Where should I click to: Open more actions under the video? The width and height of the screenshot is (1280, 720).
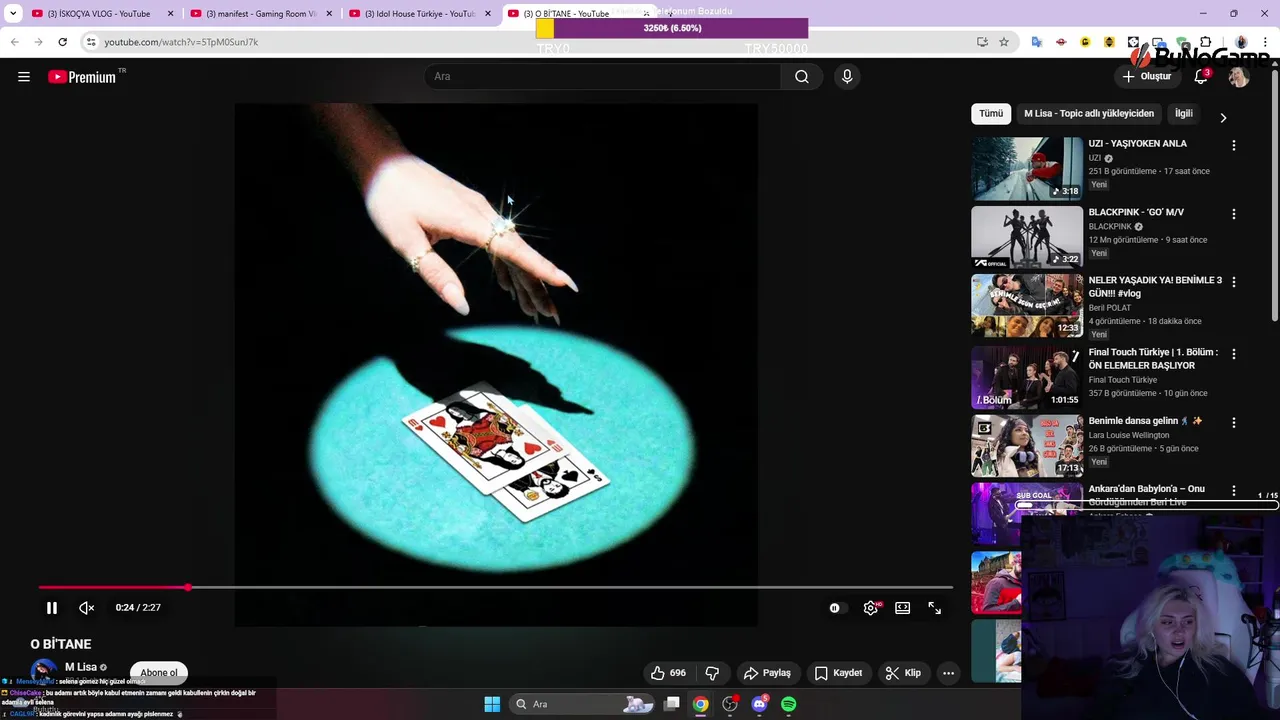(x=948, y=673)
